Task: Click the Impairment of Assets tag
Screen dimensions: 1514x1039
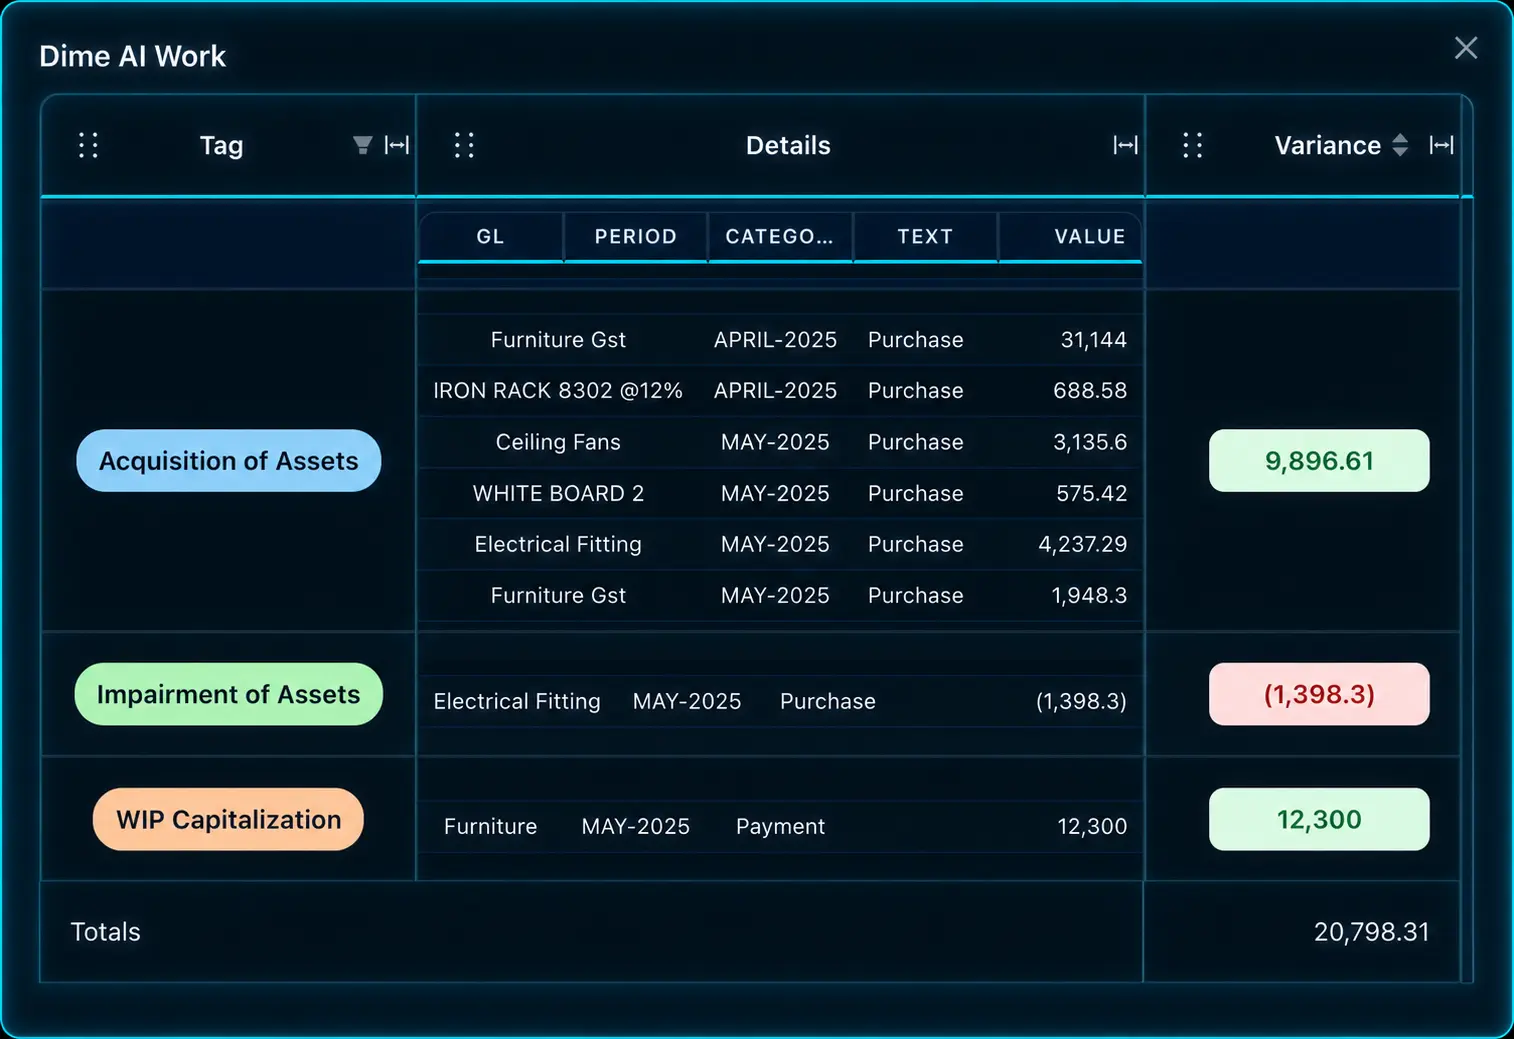Action: [x=229, y=694]
